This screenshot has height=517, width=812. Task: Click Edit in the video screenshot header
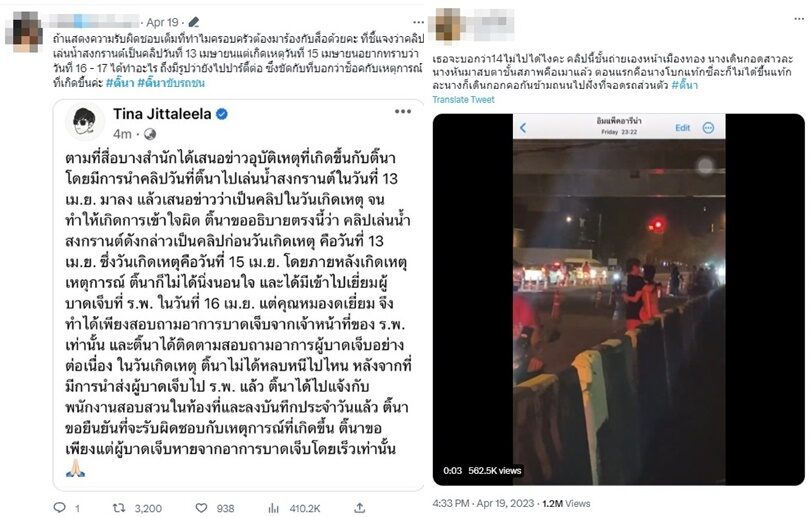[683, 127]
